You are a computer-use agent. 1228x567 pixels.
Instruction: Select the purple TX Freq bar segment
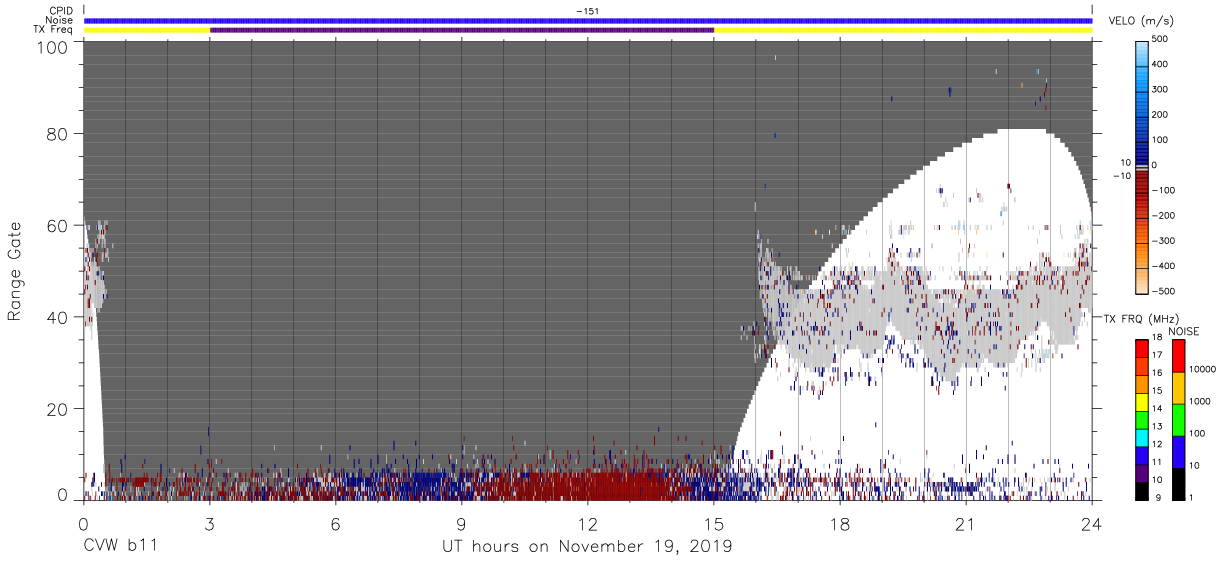(x=462, y=30)
